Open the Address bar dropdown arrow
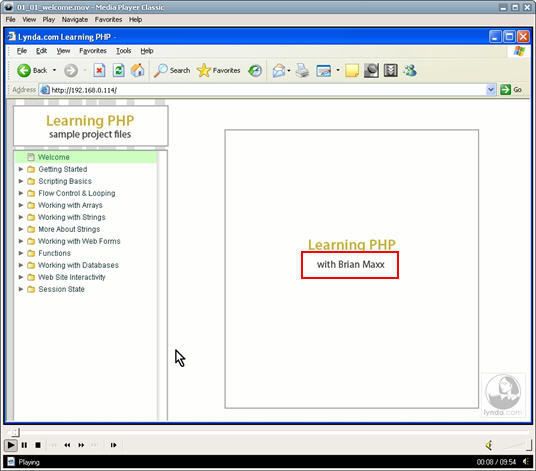 491,90
